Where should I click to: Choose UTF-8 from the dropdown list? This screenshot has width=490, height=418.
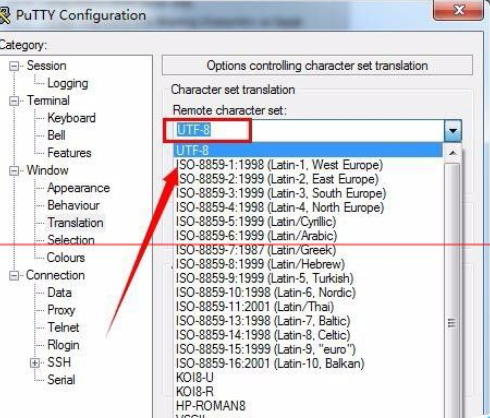pos(308,150)
